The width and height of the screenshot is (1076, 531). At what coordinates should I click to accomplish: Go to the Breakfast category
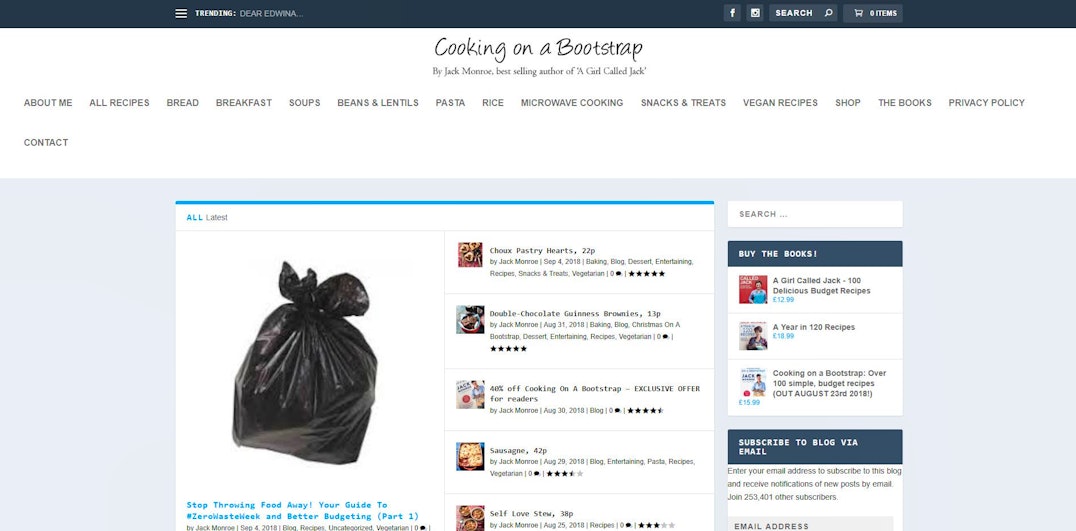pyautogui.click(x=244, y=103)
